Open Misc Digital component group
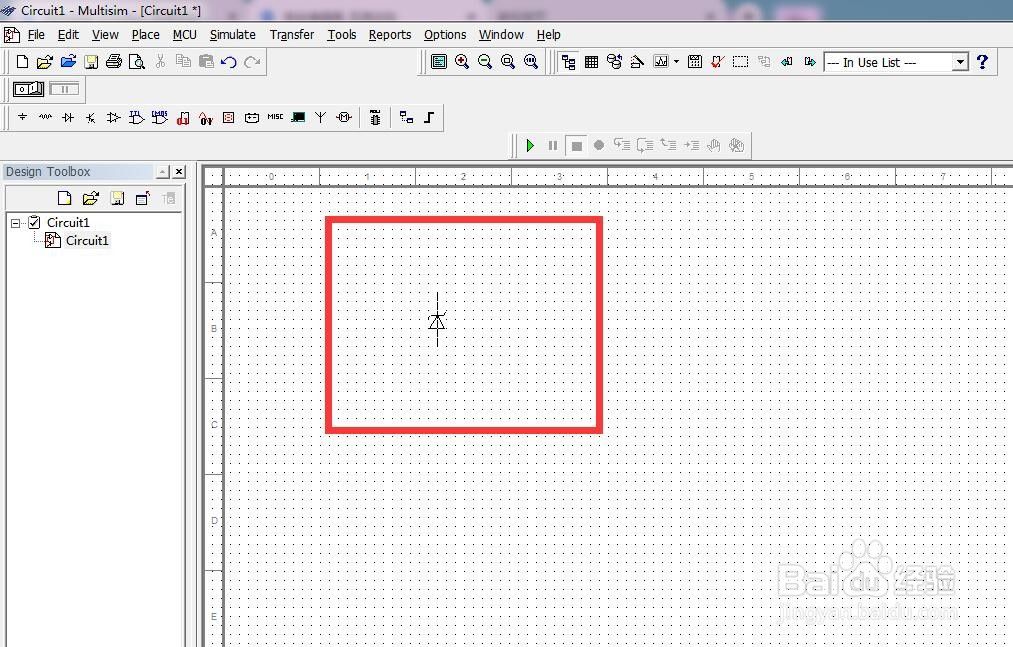This screenshot has height=647, width=1013. (x=183, y=118)
